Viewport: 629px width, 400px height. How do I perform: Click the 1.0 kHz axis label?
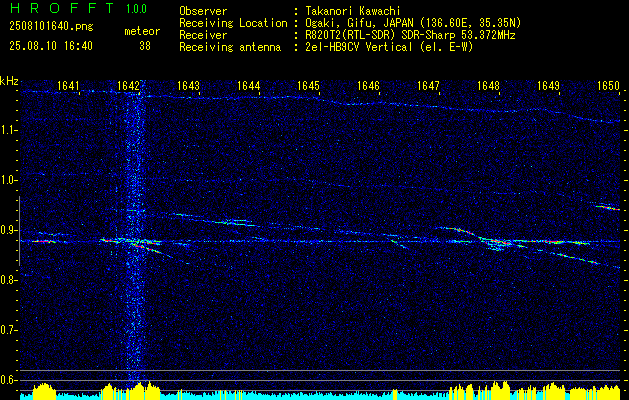(x=8, y=180)
